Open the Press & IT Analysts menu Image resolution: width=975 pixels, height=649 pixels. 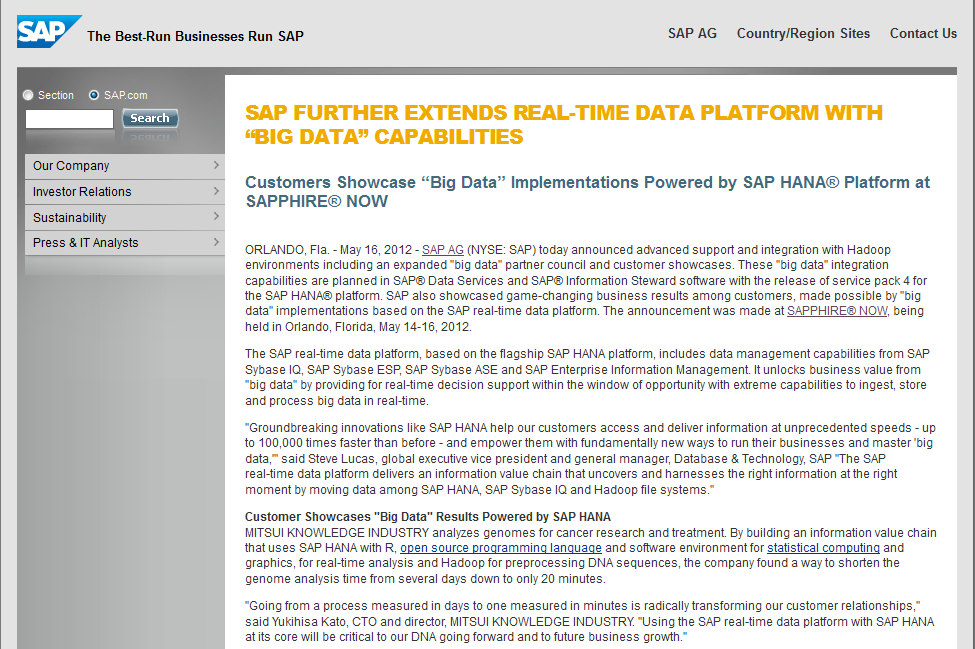124,243
